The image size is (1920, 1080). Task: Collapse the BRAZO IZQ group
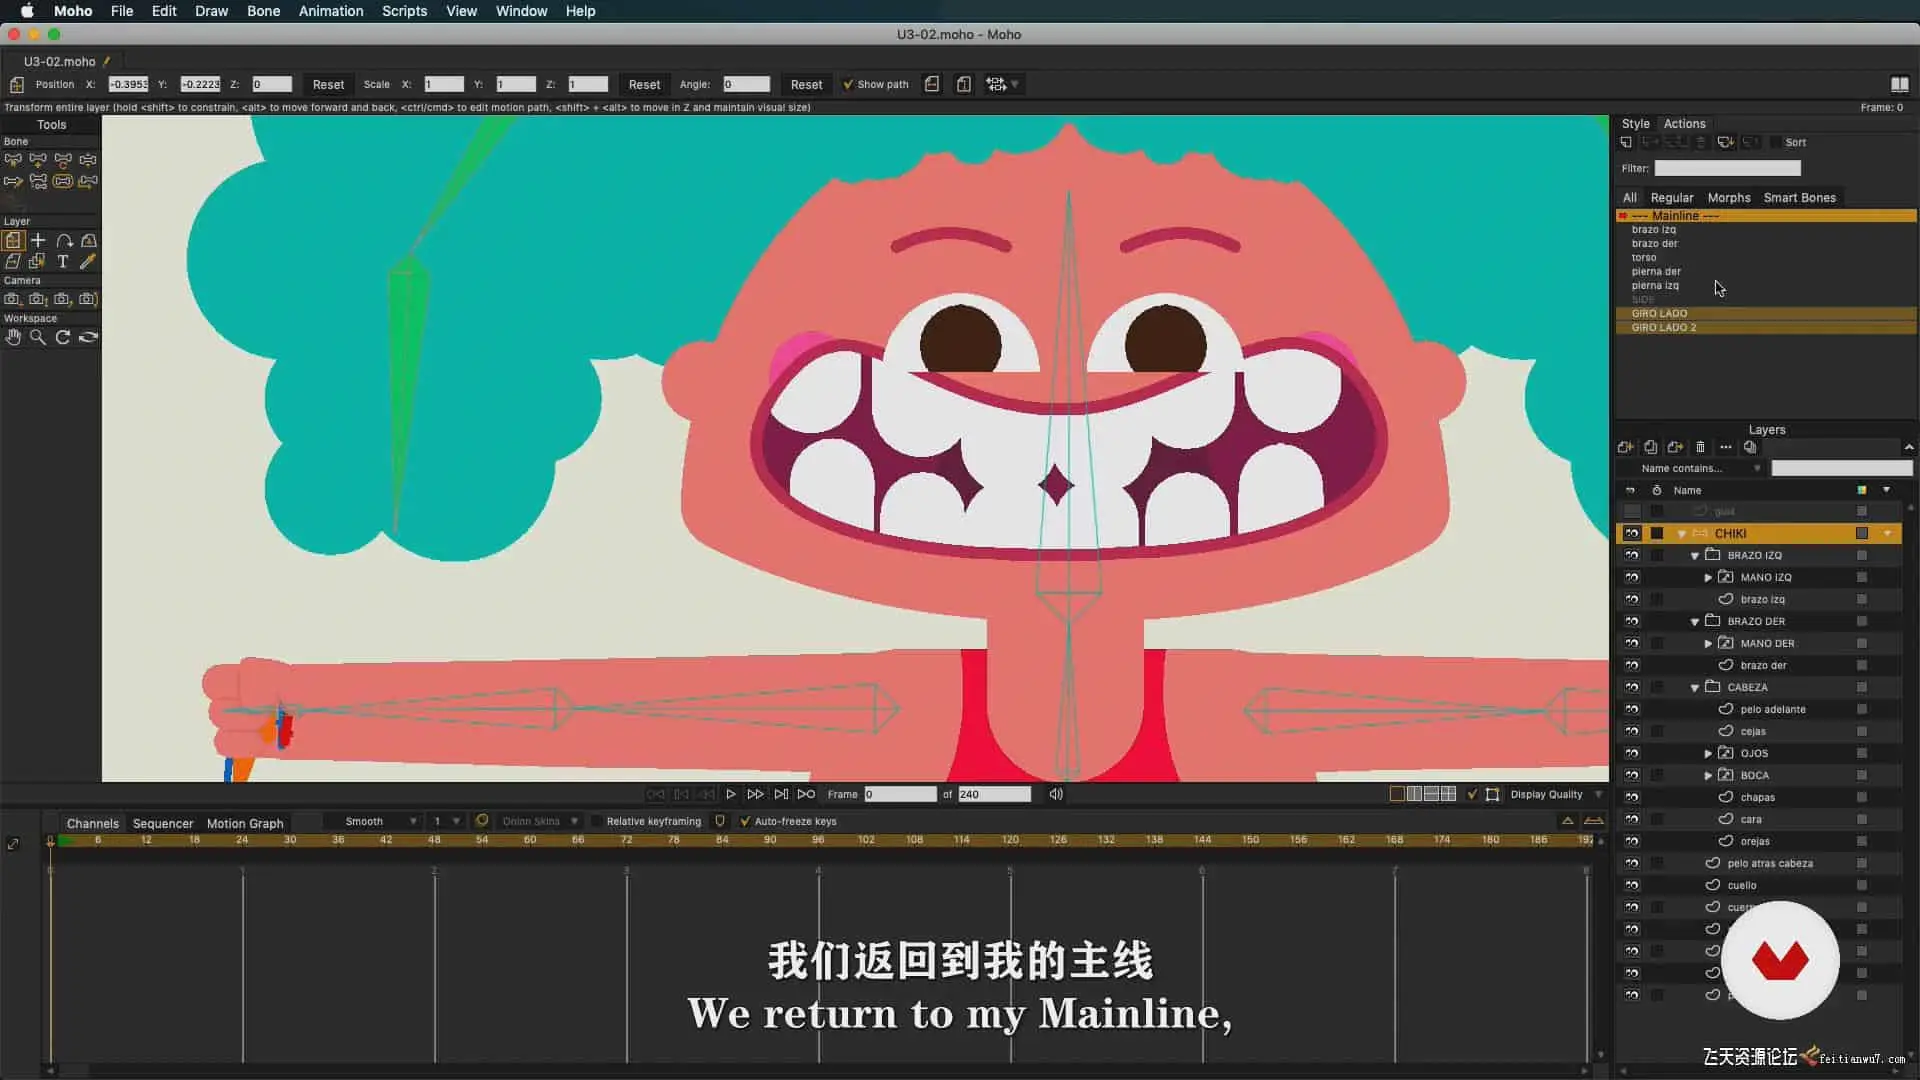[x=1695, y=556]
